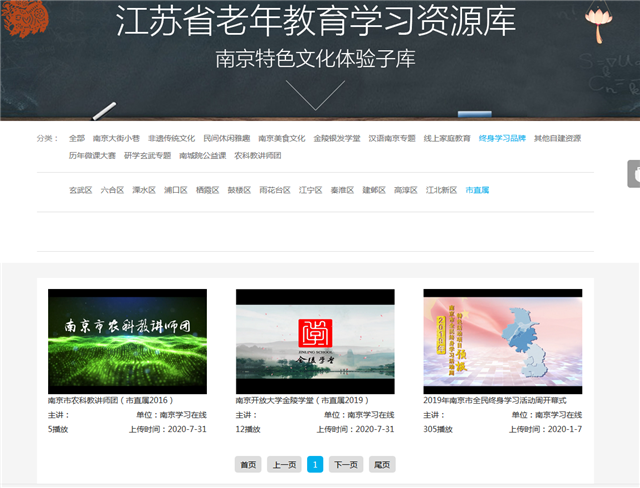Select the 历年微课大赛 category
This screenshot has height=488, width=640.
(x=92, y=156)
